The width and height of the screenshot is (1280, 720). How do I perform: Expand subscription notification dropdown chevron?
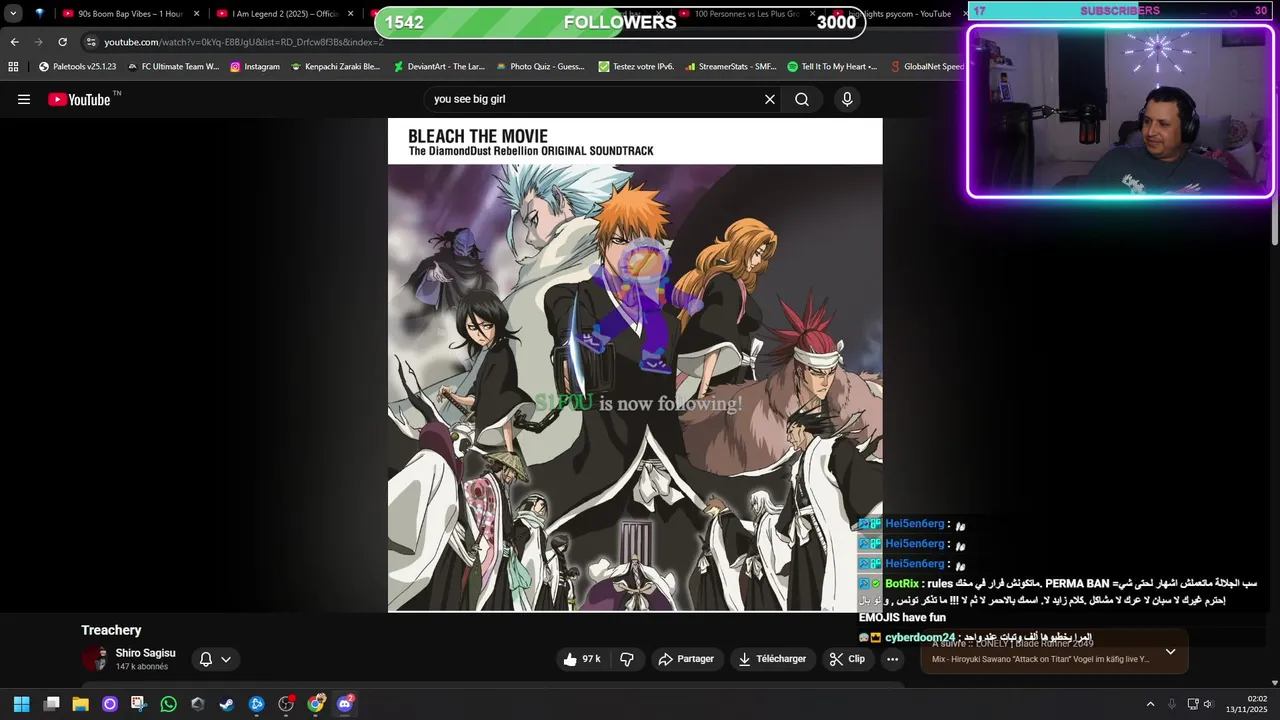[226, 659]
